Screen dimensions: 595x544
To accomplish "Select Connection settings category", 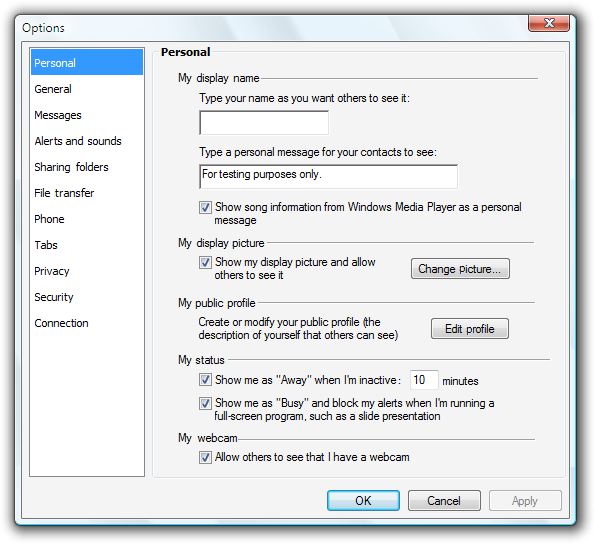I will pyautogui.click(x=87, y=323).
